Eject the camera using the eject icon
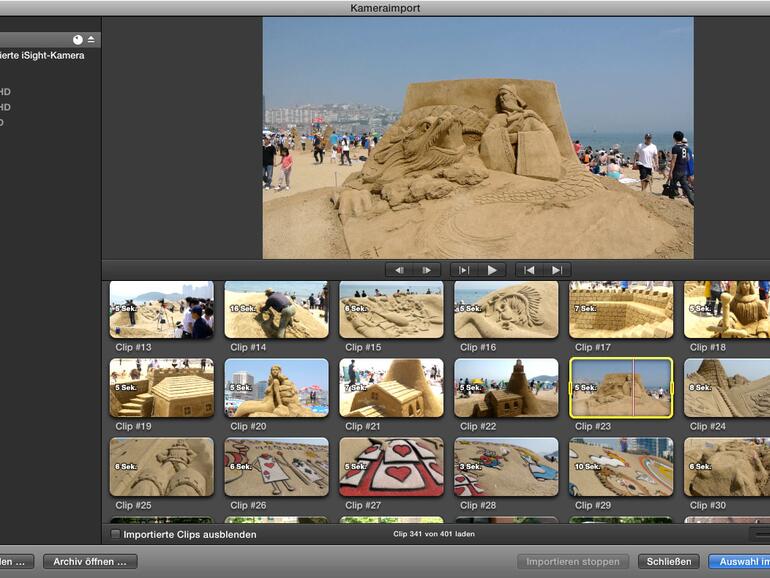 tap(91, 40)
